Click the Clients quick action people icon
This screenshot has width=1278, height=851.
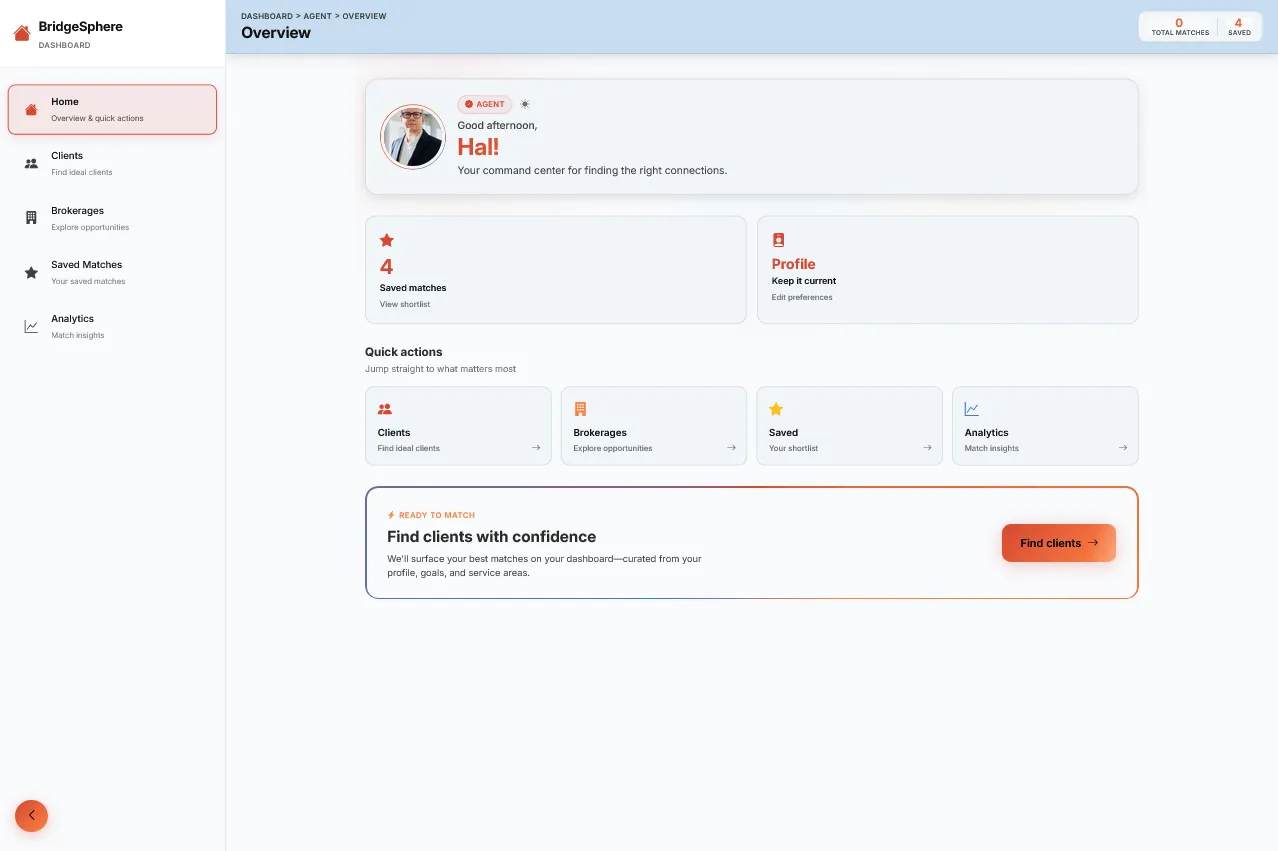[x=385, y=409]
